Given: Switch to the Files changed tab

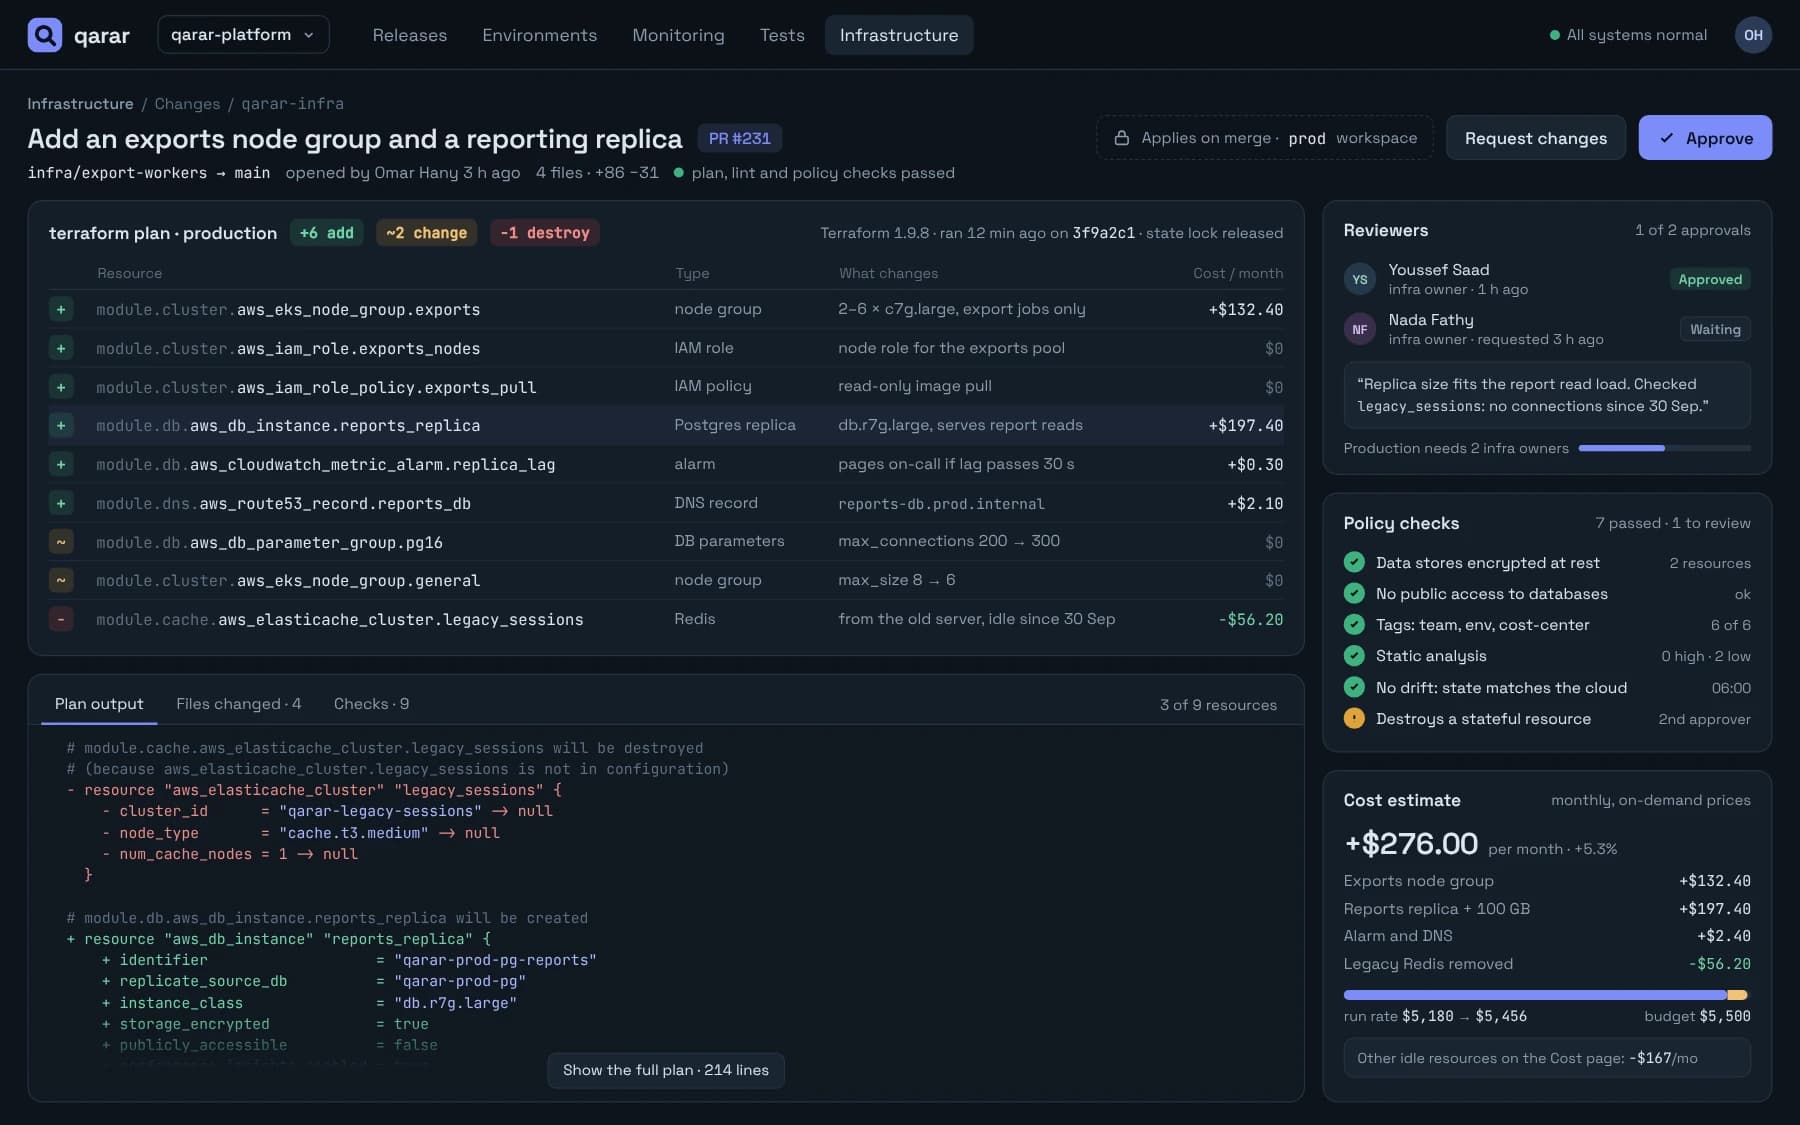Looking at the screenshot, I should (x=238, y=704).
